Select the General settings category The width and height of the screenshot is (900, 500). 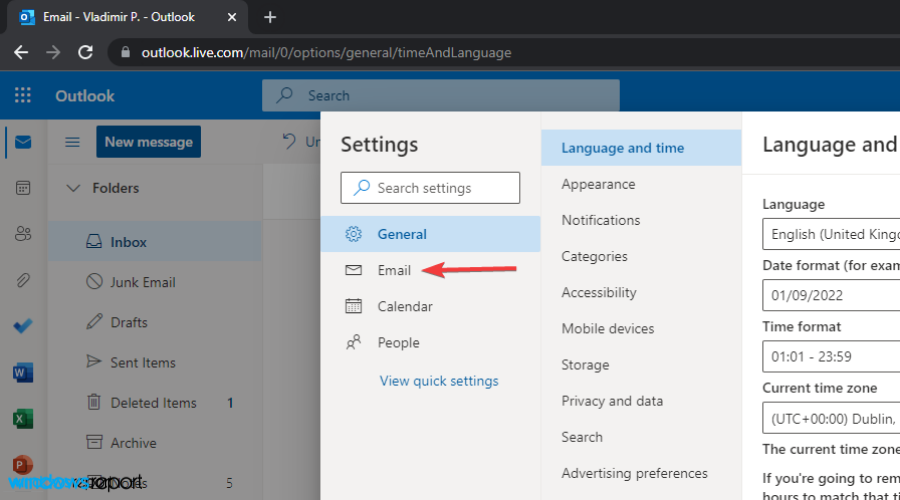coord(430,234)
